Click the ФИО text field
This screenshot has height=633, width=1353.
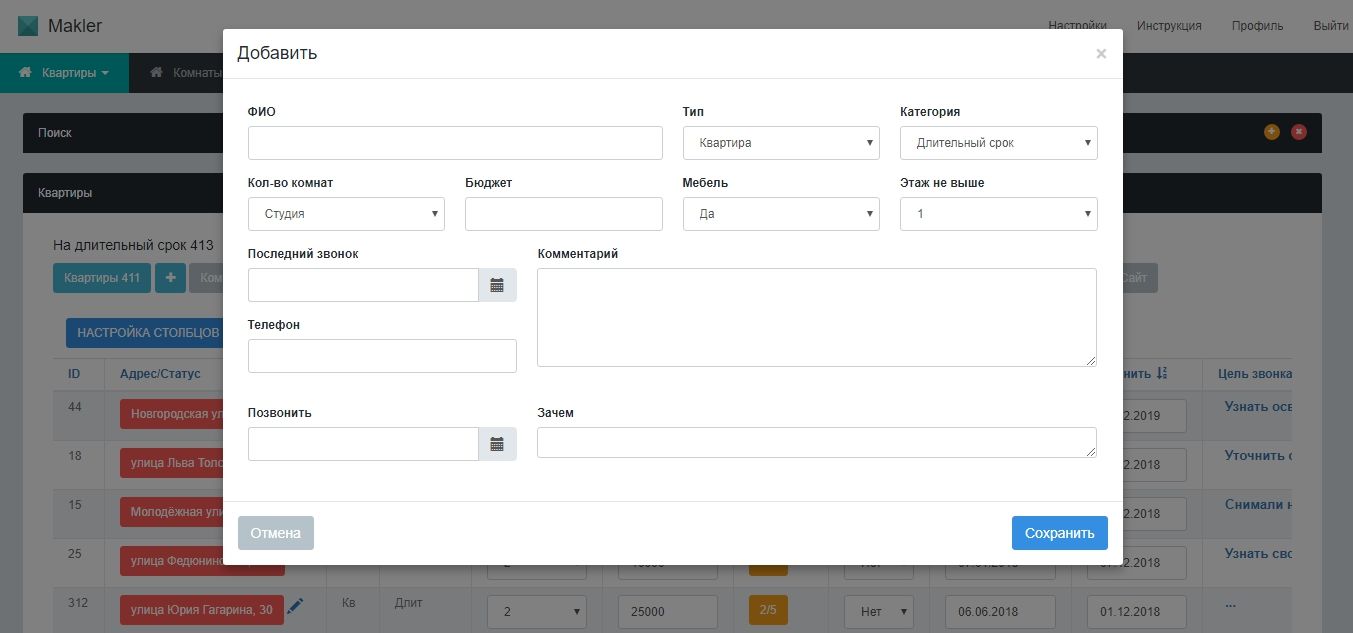point(455,143)
